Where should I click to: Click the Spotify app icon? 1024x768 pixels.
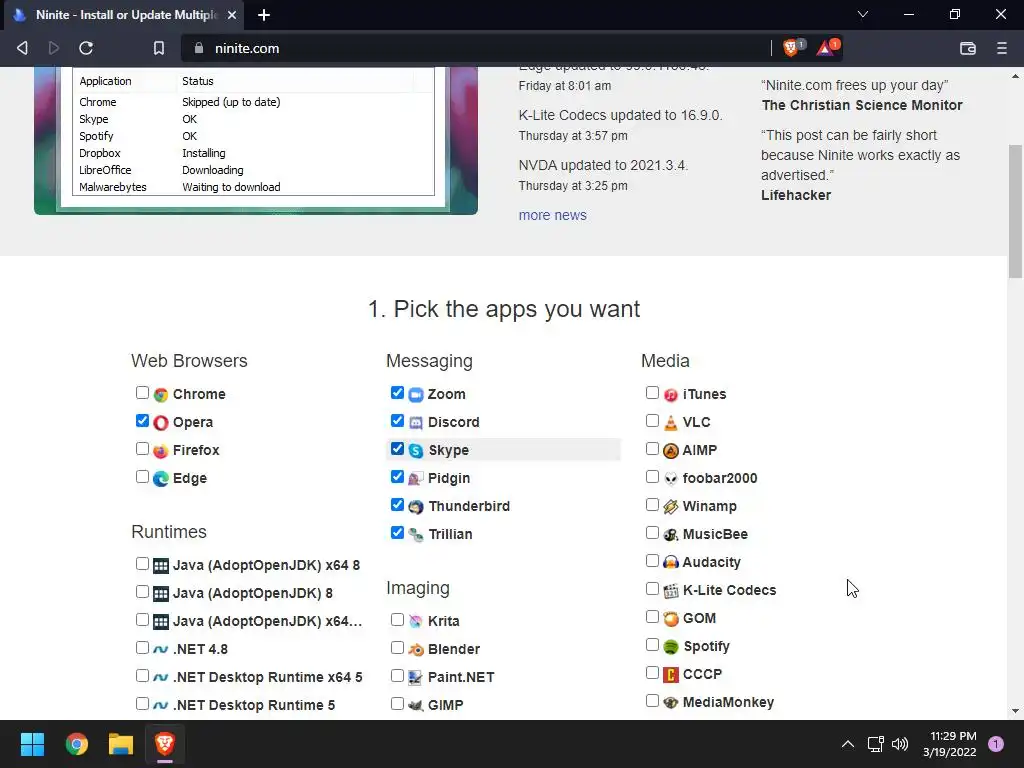(671, 647)
